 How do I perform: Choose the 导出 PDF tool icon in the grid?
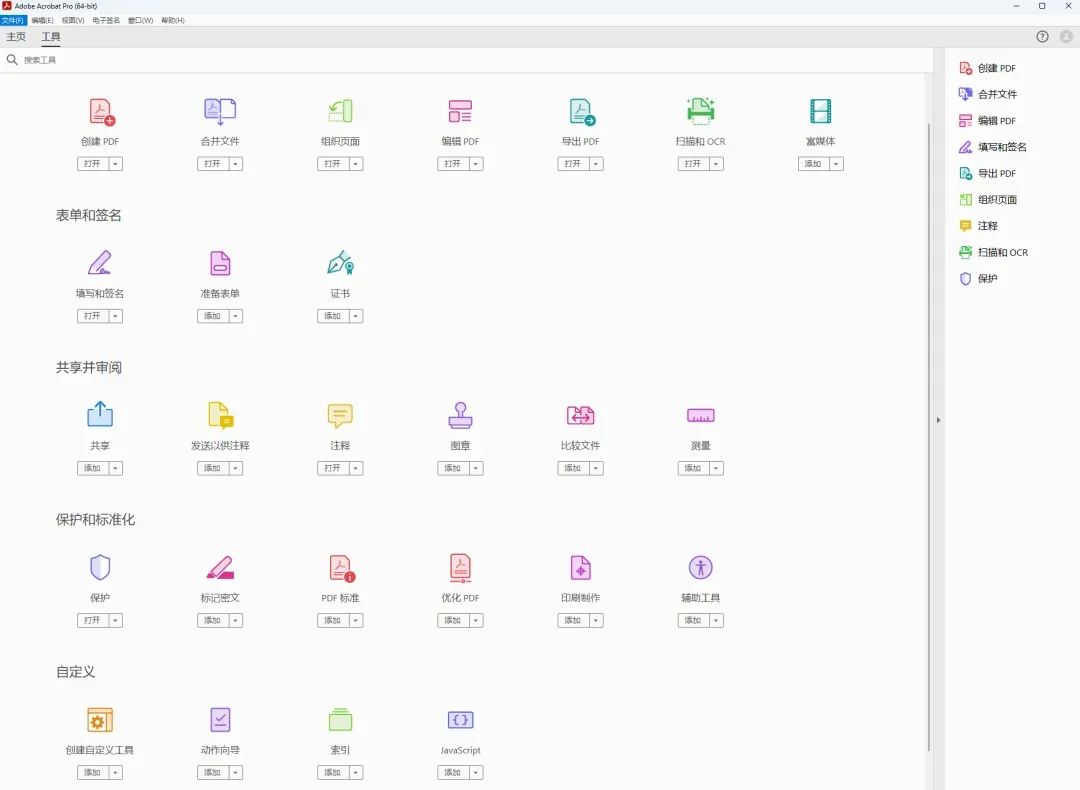coord(581,112)
